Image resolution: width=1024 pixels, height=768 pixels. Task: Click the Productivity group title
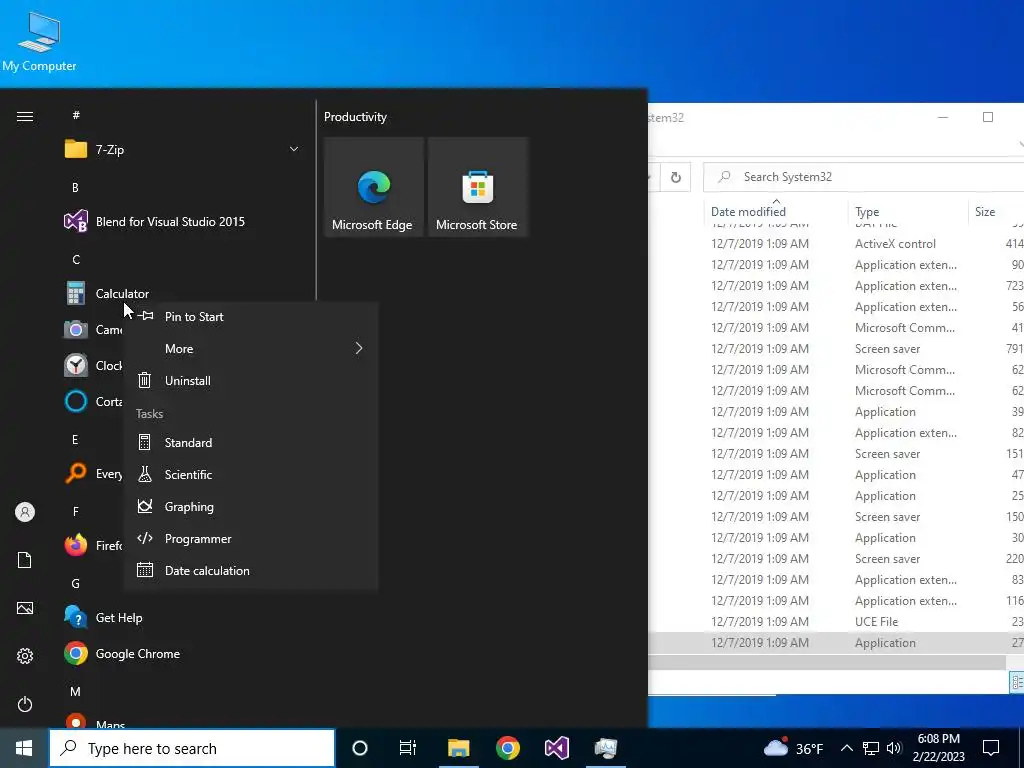[355, 117]
